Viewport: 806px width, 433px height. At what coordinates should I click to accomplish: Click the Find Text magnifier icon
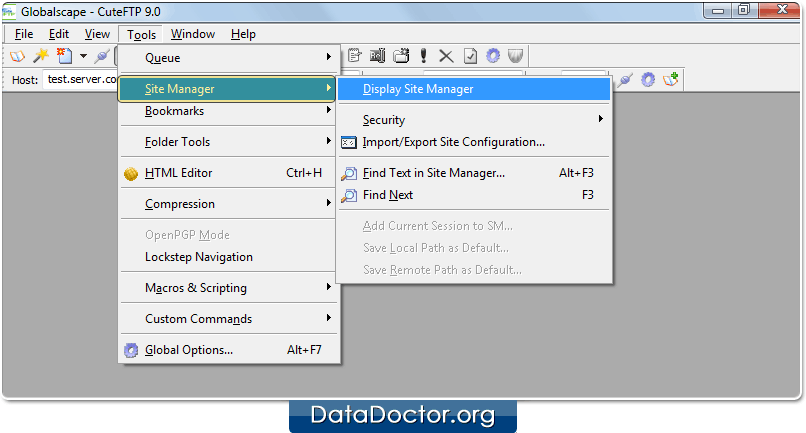pos(349,174)
